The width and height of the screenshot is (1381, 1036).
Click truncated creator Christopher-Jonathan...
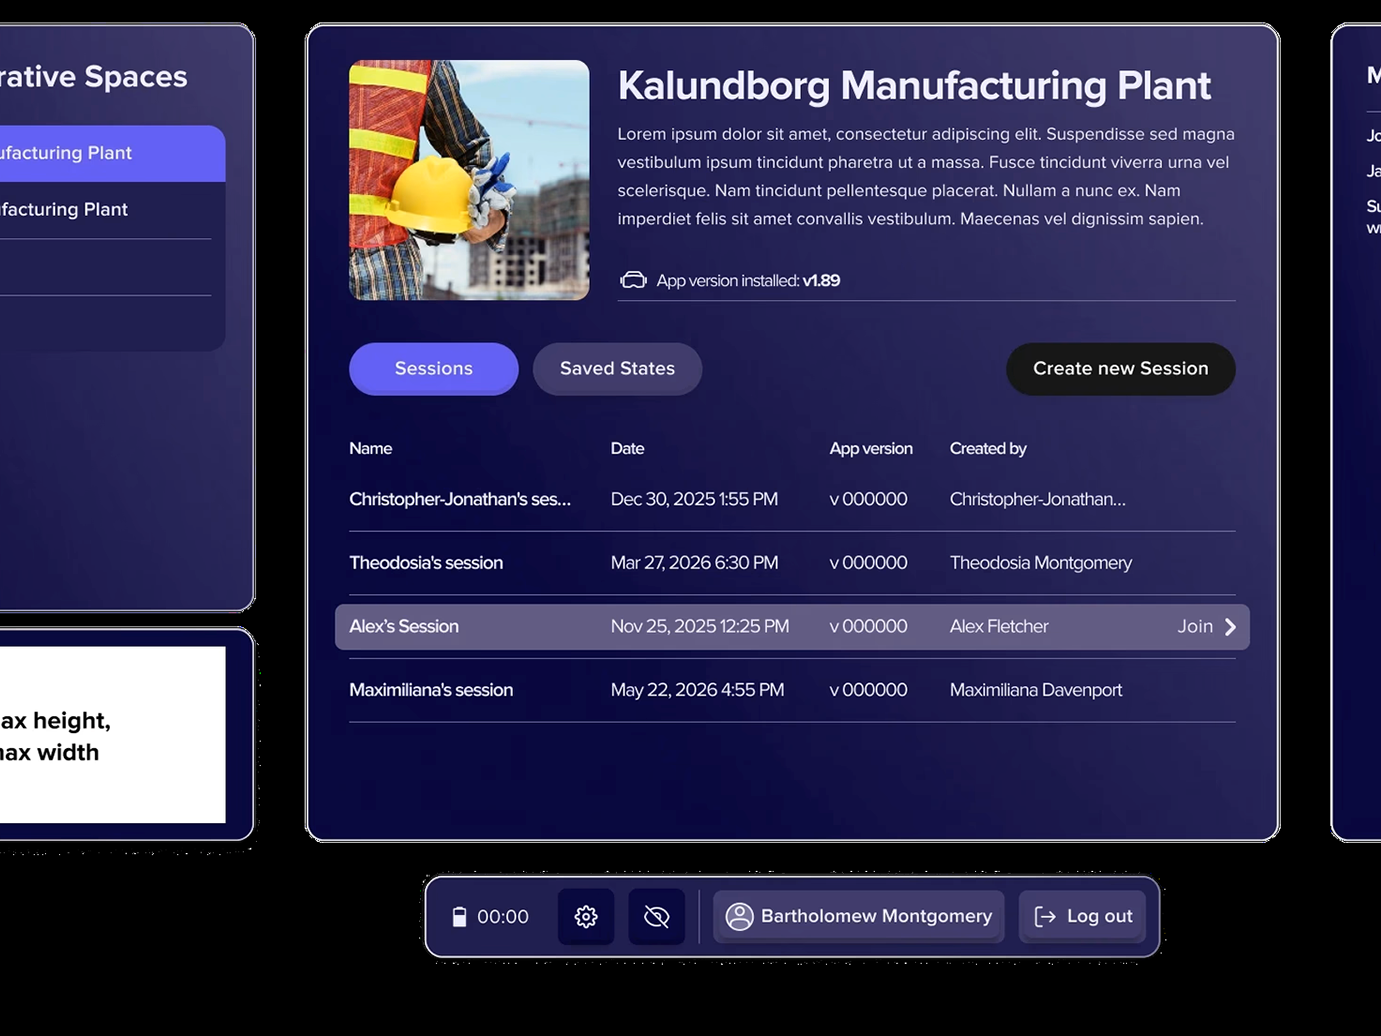(x=1038, y=499)
